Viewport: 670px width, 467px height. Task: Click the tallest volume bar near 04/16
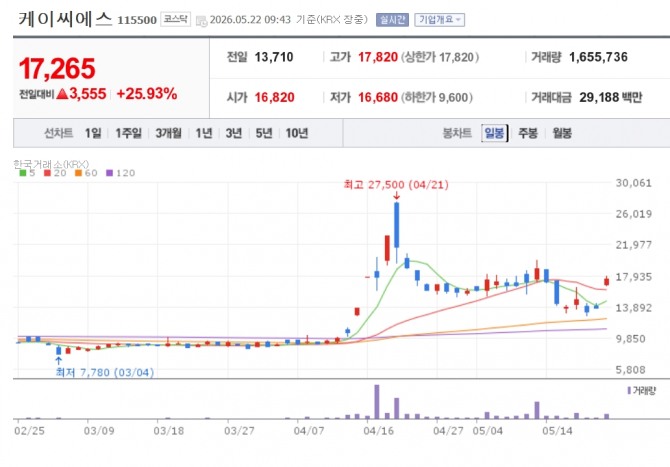(x=377, y=402)
